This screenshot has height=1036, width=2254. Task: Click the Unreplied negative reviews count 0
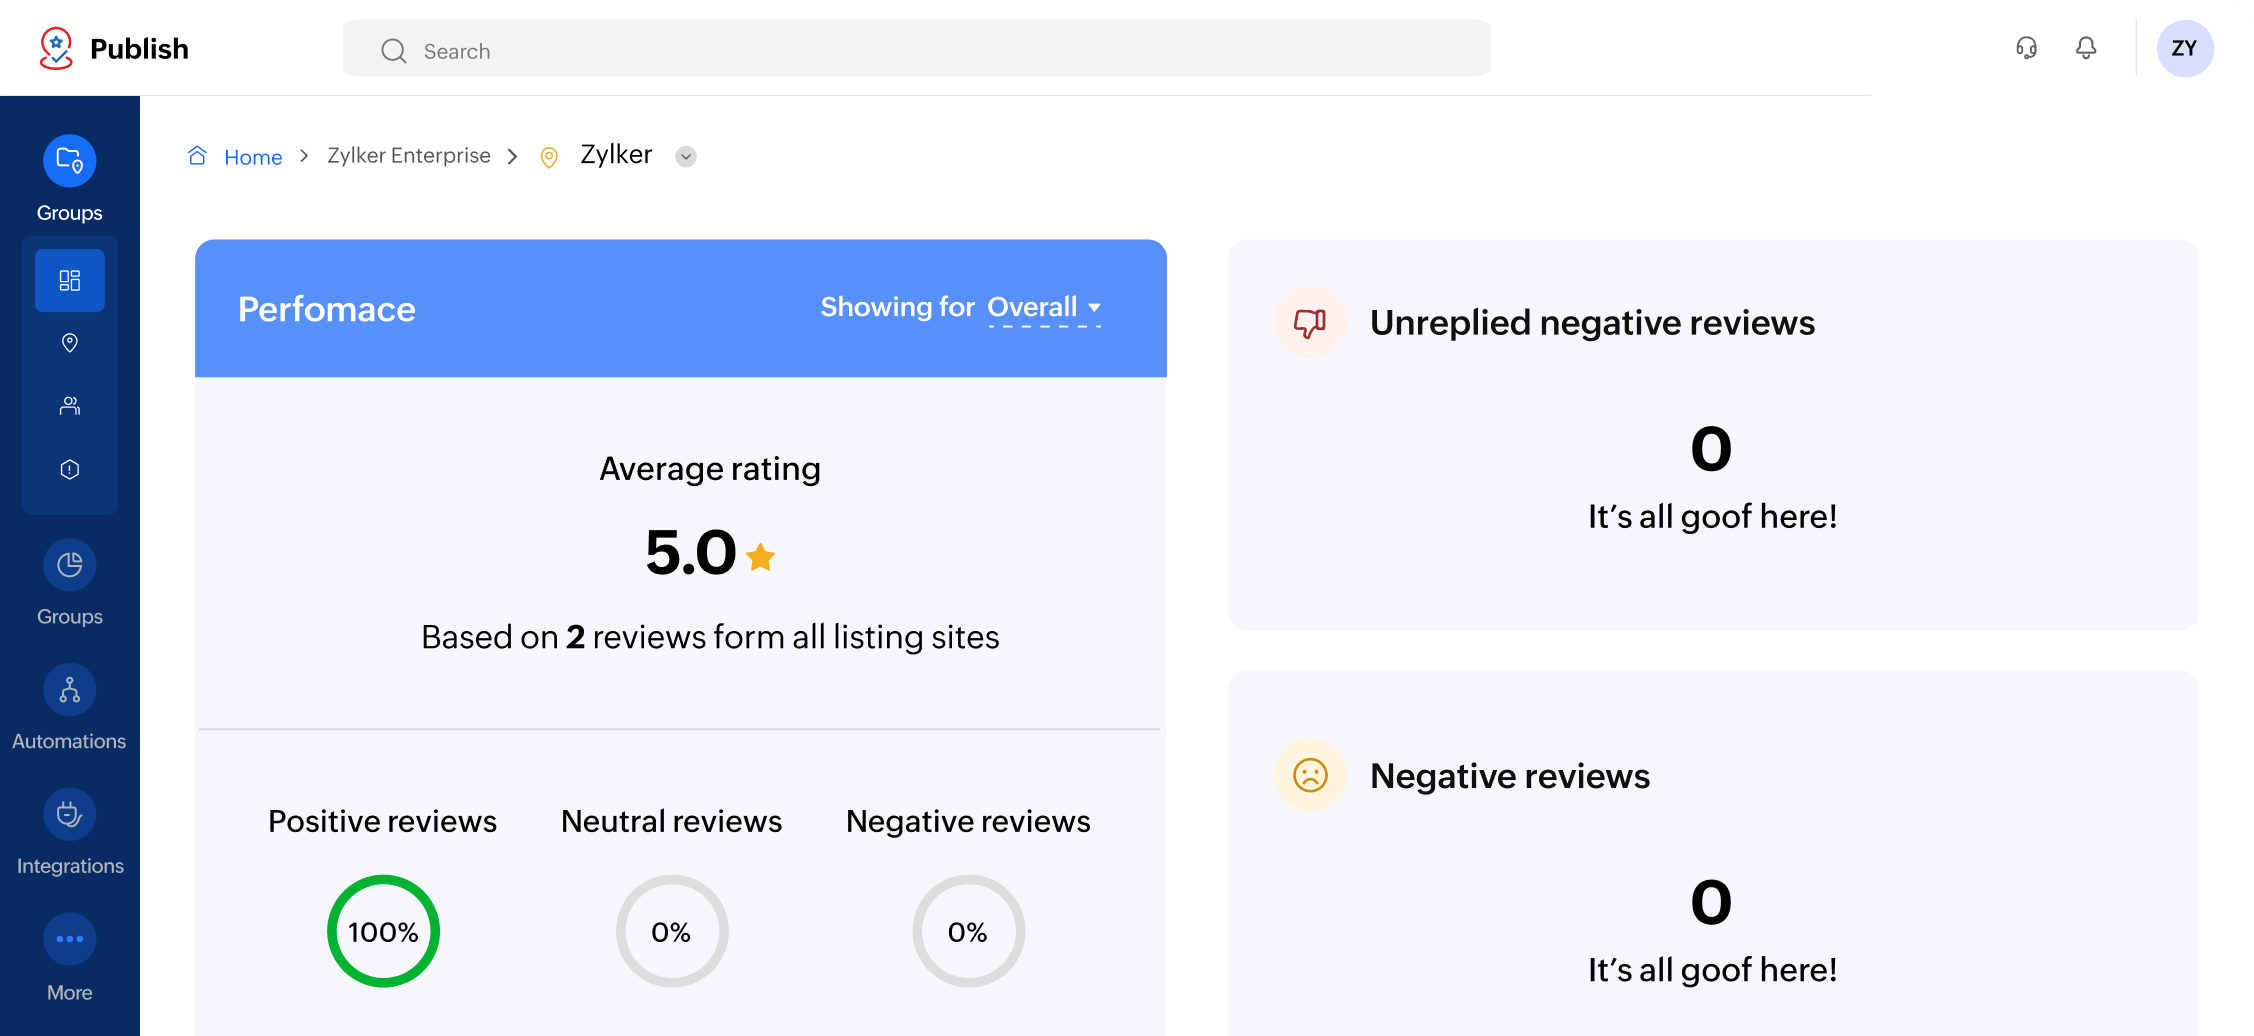1711,449
